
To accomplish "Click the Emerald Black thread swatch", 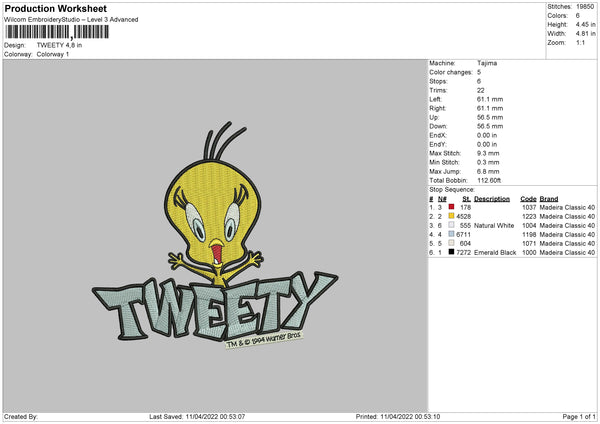I will click(x=451, y=252).
